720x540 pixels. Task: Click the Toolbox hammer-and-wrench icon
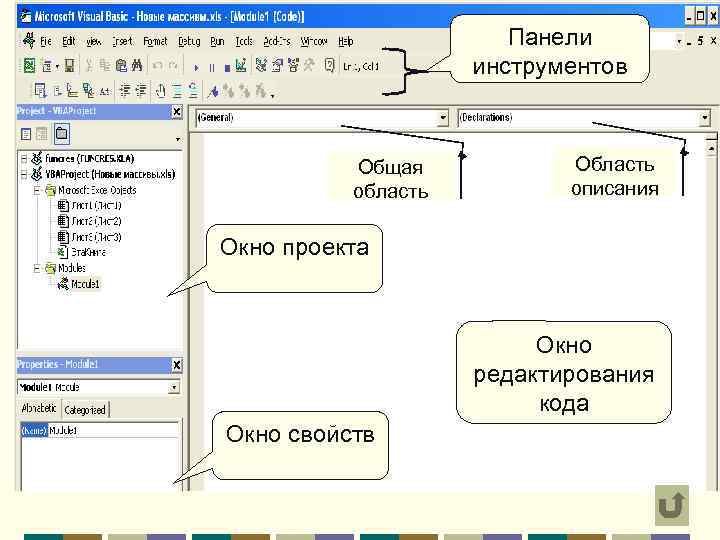(x=309, y=66)
